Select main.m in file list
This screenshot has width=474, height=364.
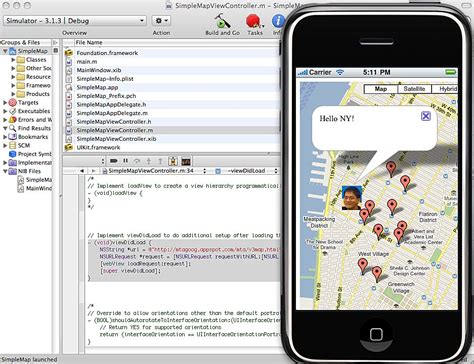pos(171,62)
